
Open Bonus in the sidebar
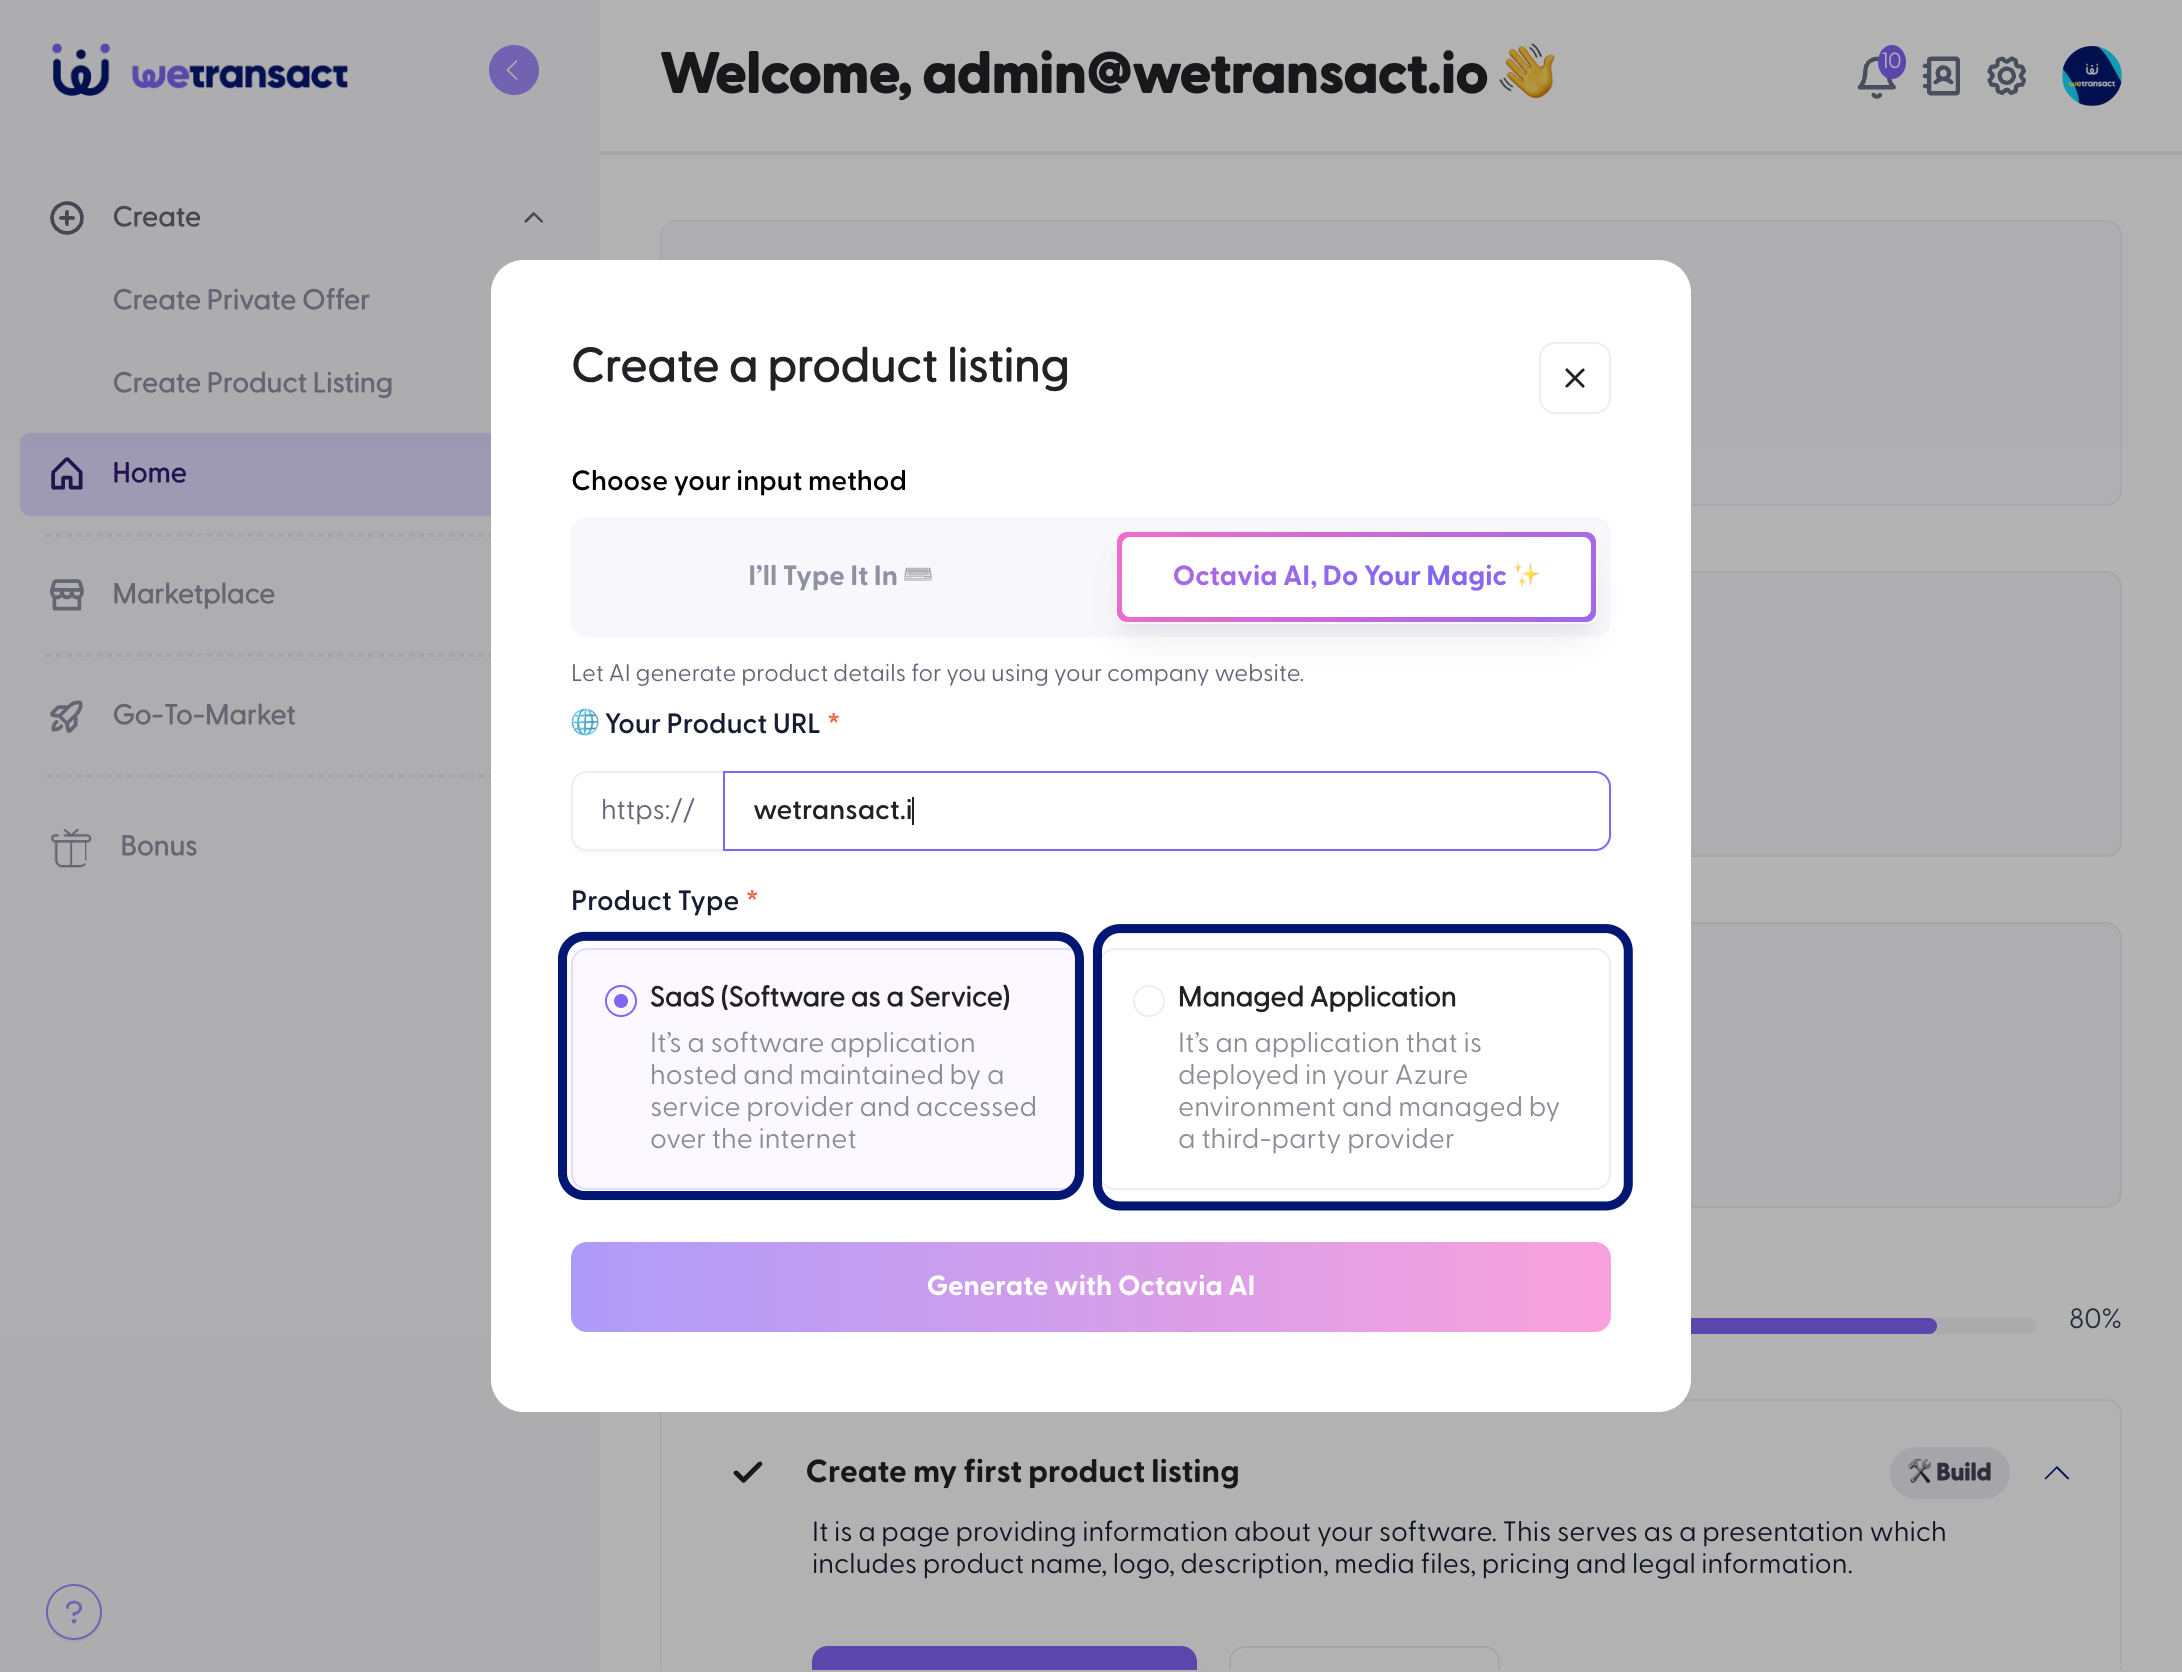pos(159,846)
